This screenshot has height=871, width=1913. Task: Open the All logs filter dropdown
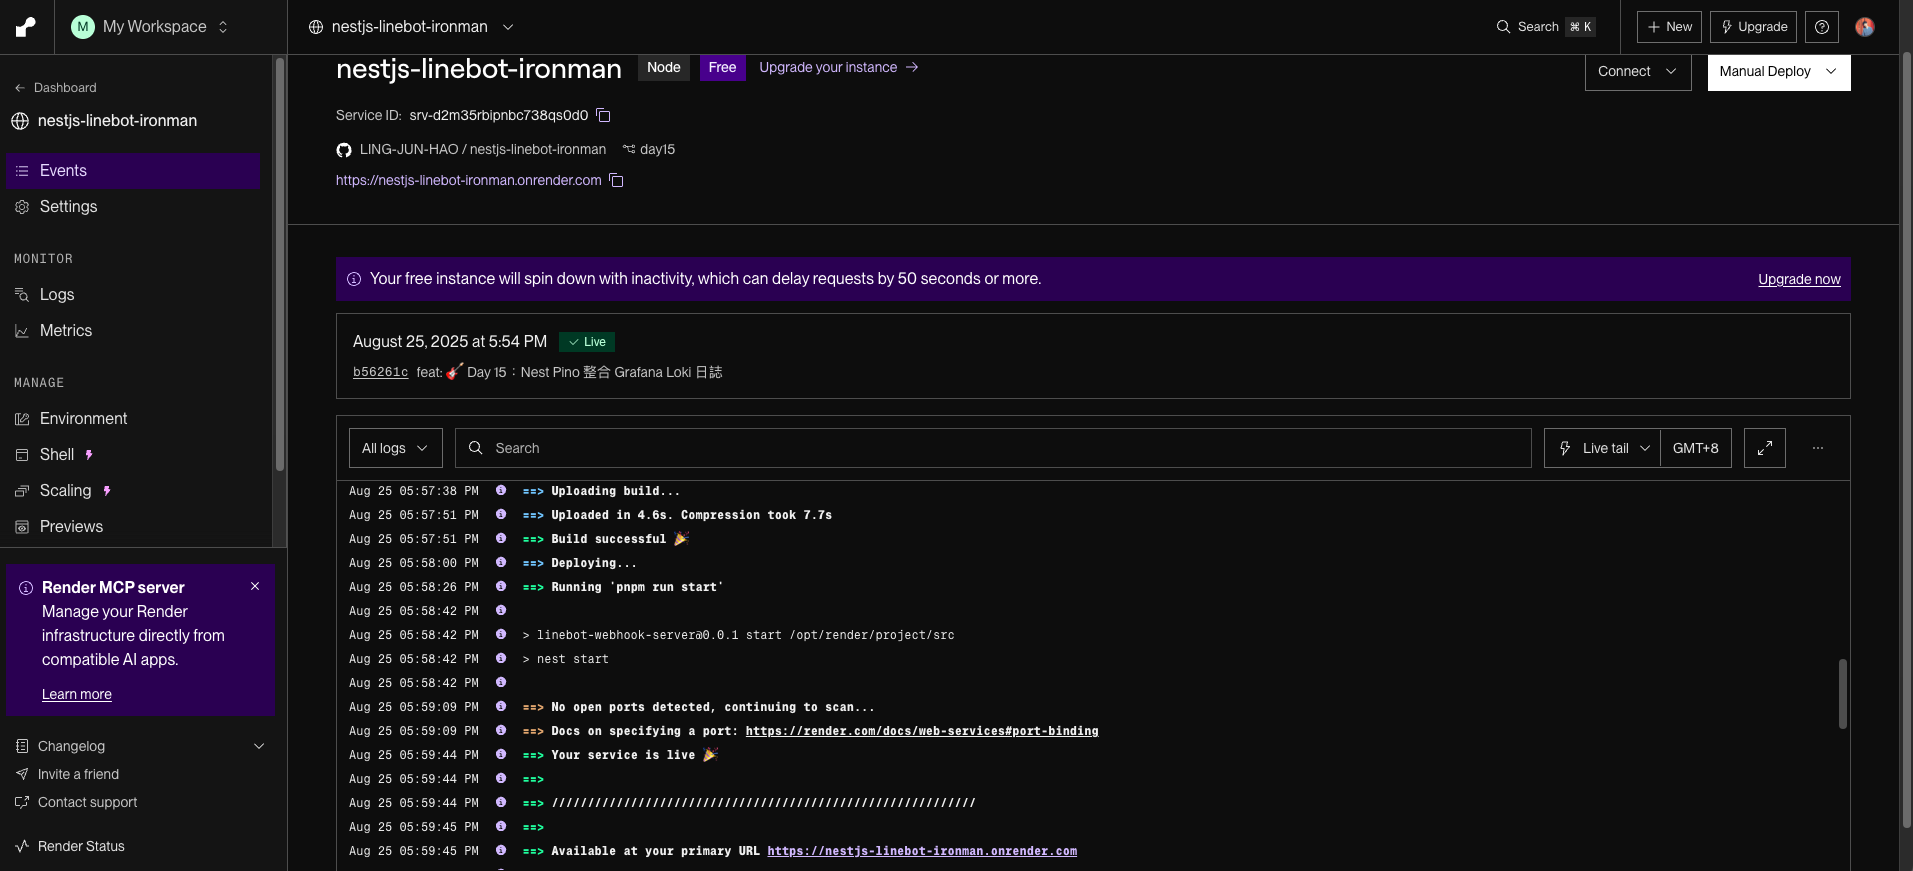[395, 448]
